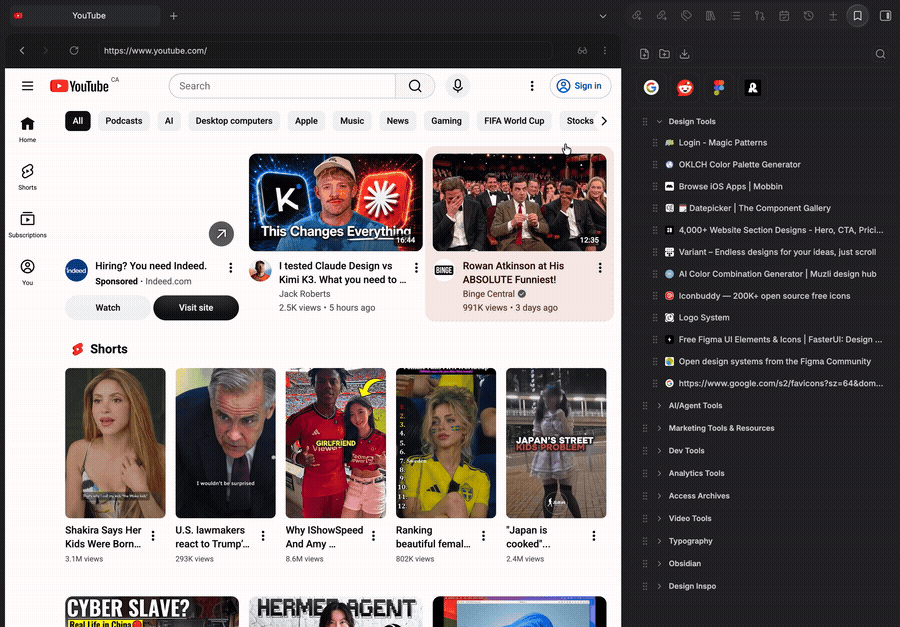Toggle the right sidebar panel
Screen dimensions: 900x627
885,16
